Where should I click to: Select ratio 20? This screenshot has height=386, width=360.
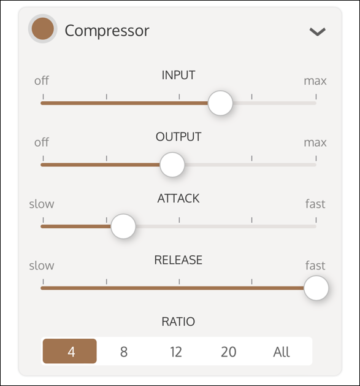229,352
